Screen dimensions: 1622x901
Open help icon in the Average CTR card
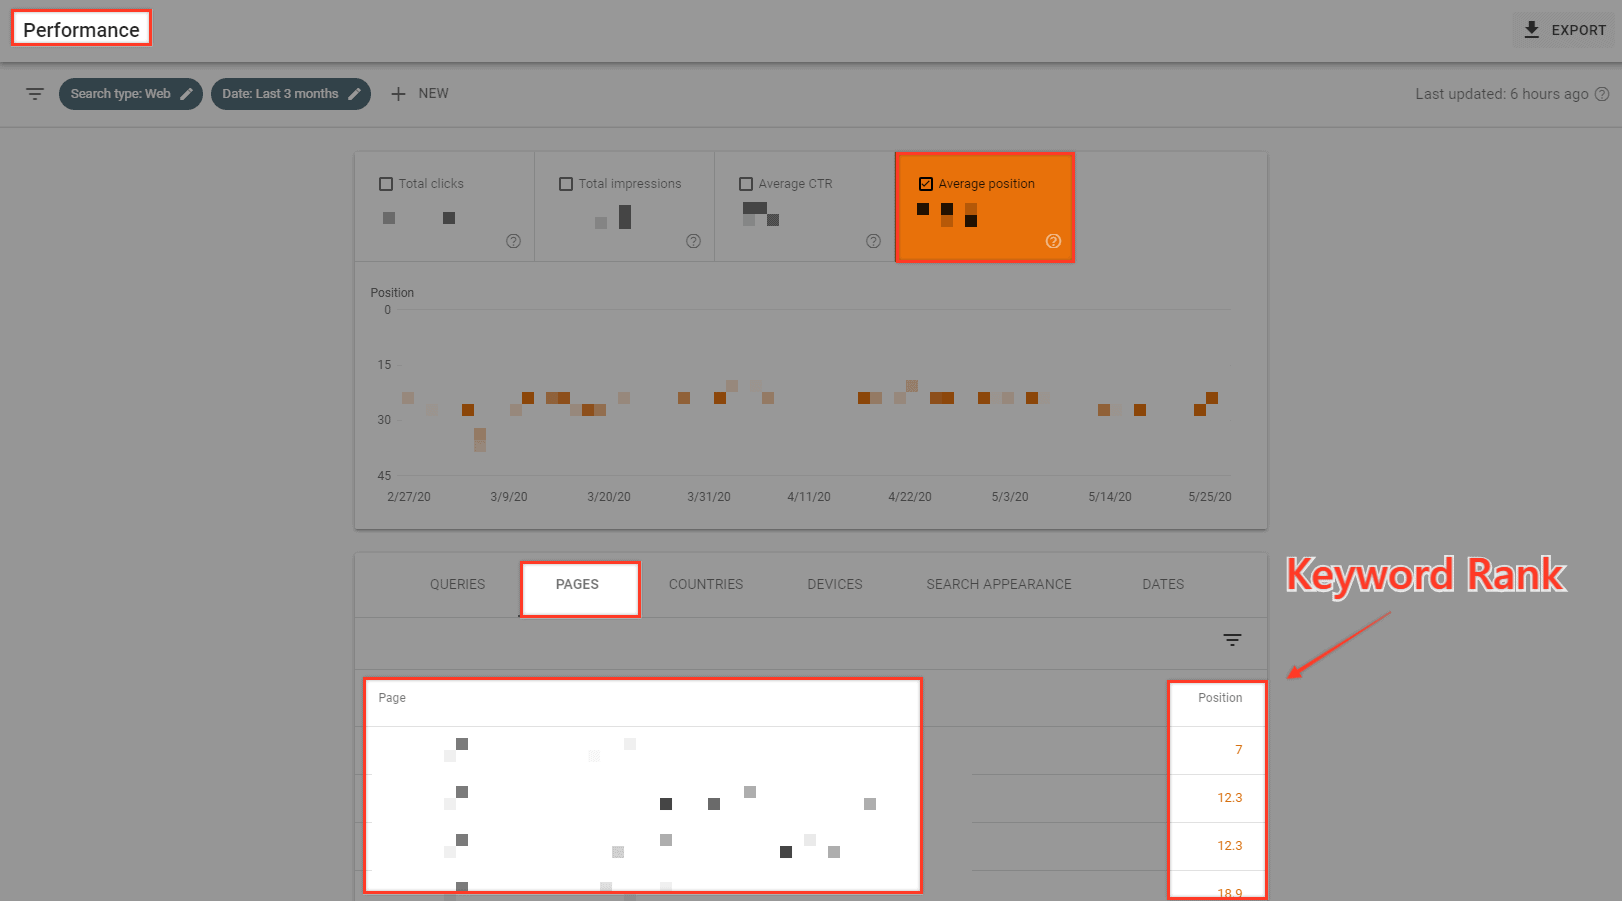[x=874, y=241]
